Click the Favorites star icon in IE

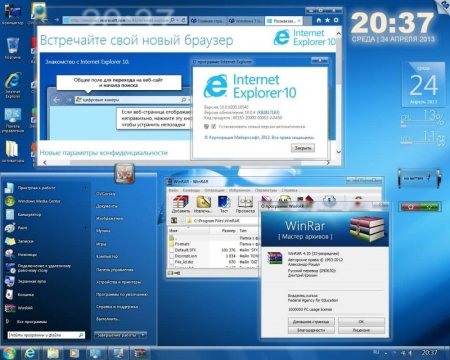pyautogui.click(x=327, y=20)
